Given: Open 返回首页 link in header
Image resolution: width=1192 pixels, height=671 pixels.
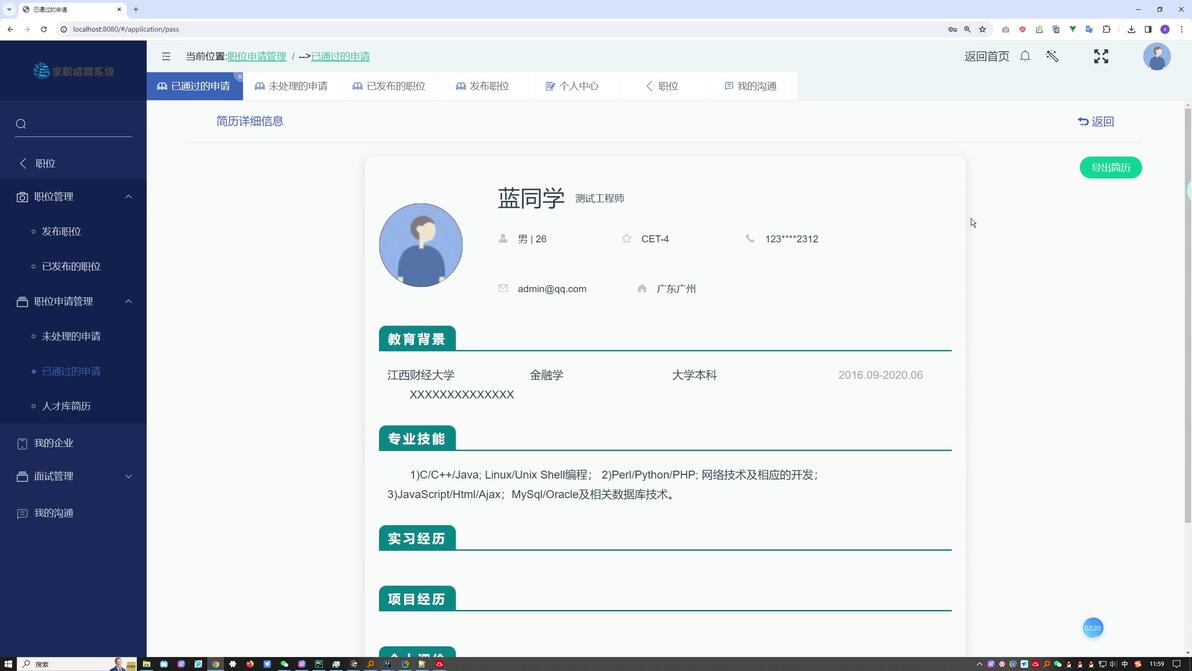Looking at the screenshot, I should [987, 56].
